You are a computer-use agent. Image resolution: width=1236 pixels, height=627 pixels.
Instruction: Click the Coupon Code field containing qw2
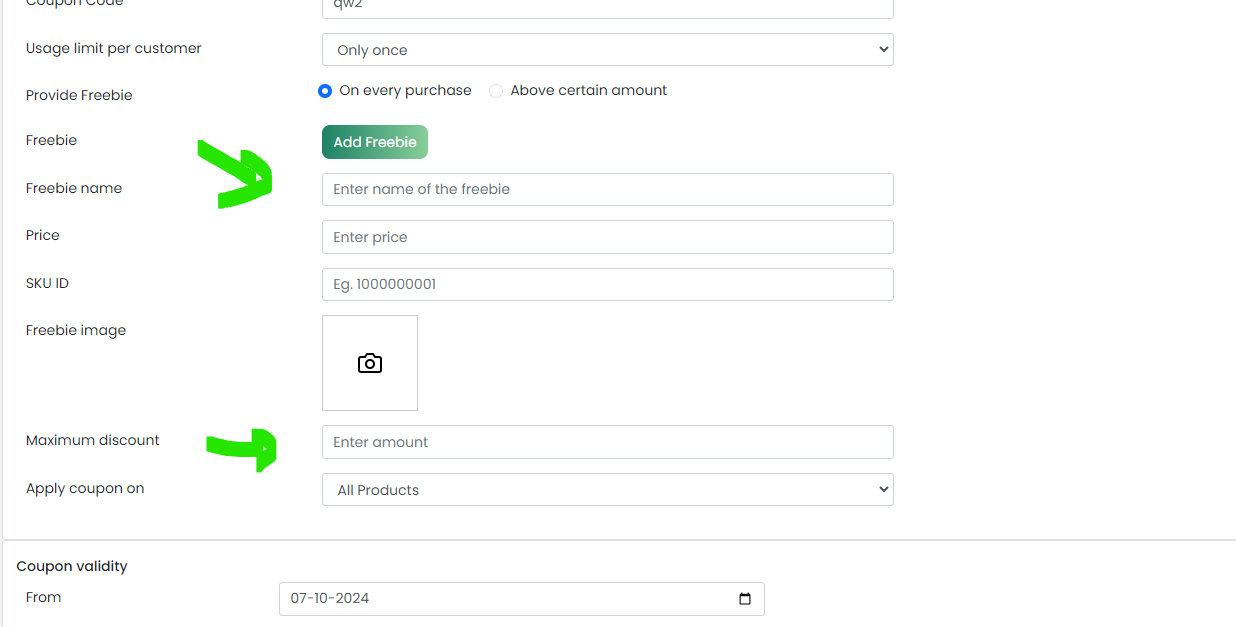click(x=608, y=6)
